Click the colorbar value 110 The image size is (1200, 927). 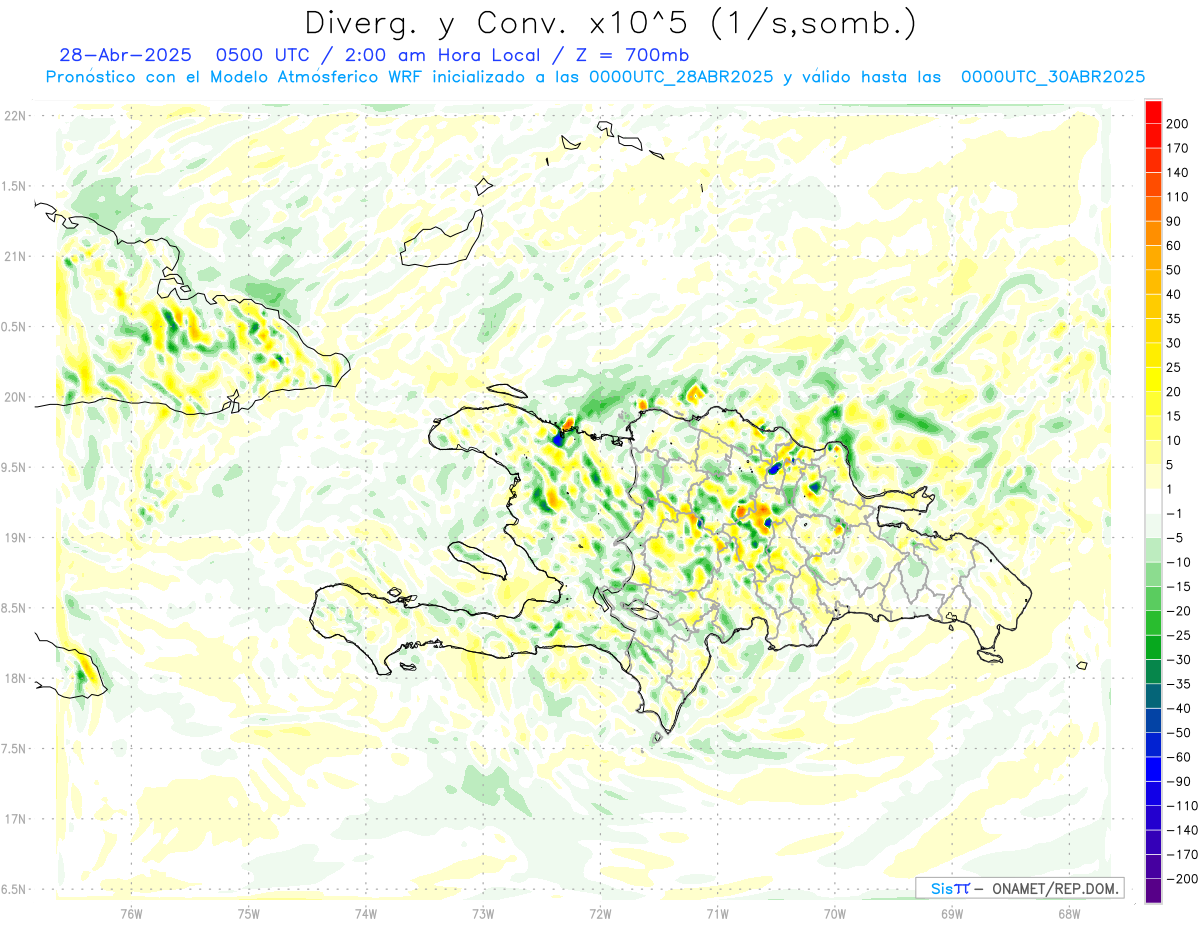coord(1177,197)
